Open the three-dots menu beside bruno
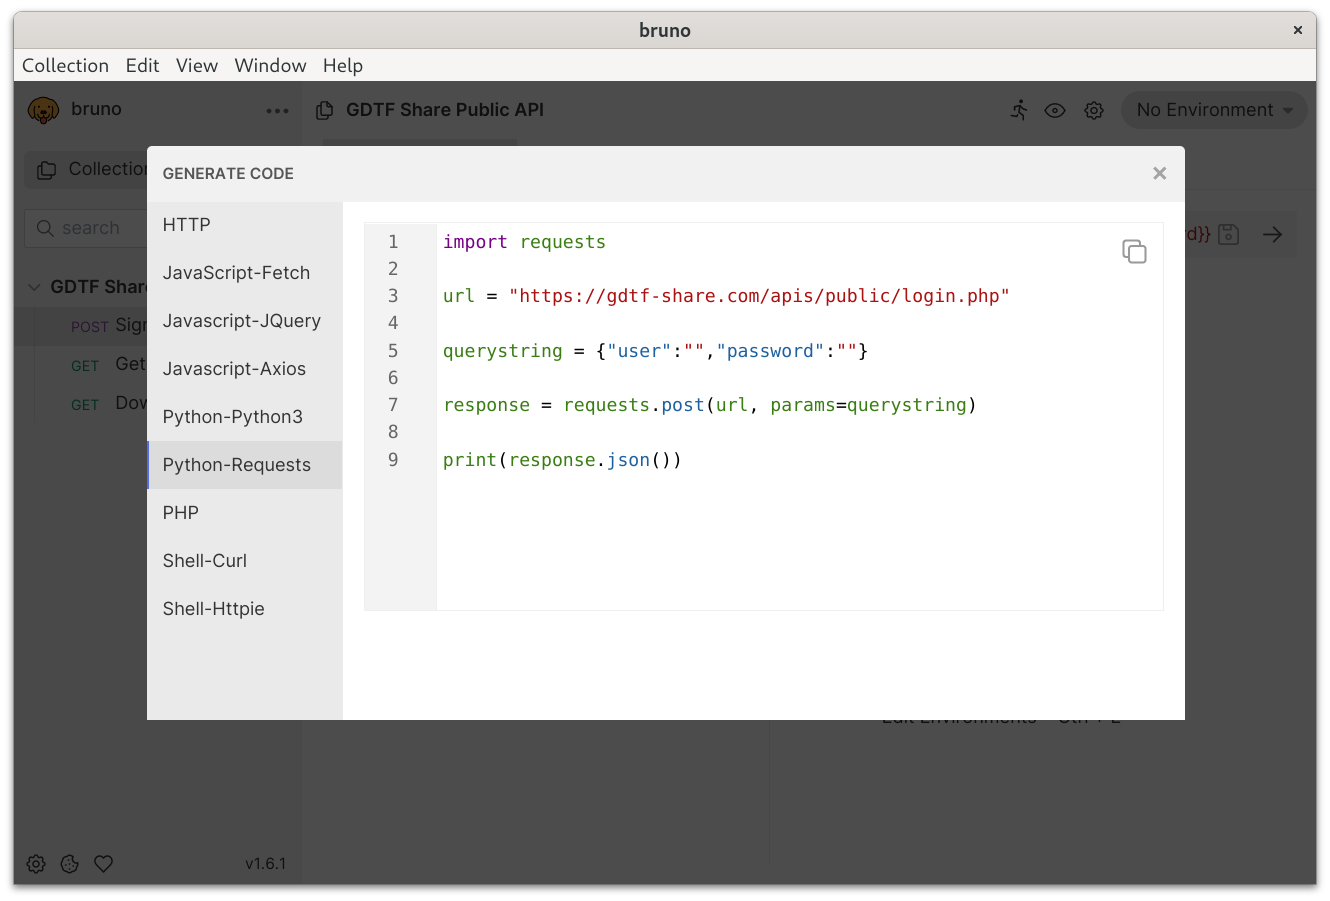The height and width of the screenshot is (901, 1330). click(x=277, y=111)
